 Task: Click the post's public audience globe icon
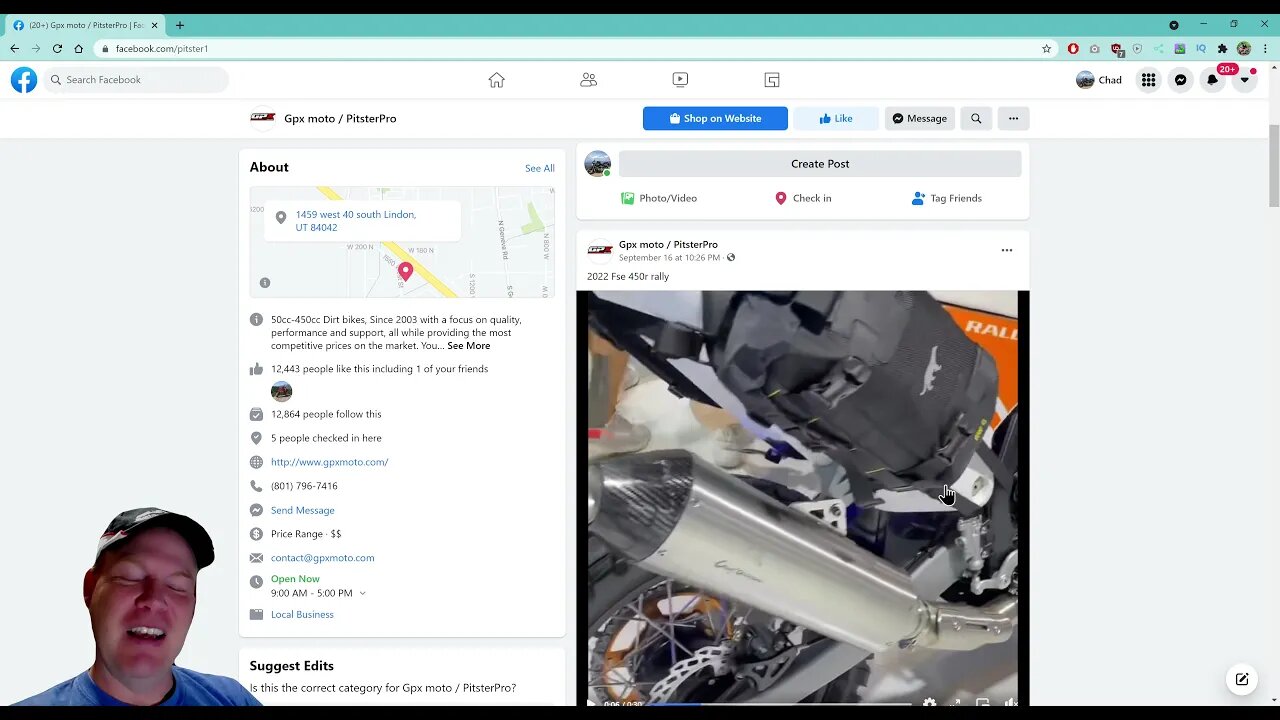[x=731, y=258]
